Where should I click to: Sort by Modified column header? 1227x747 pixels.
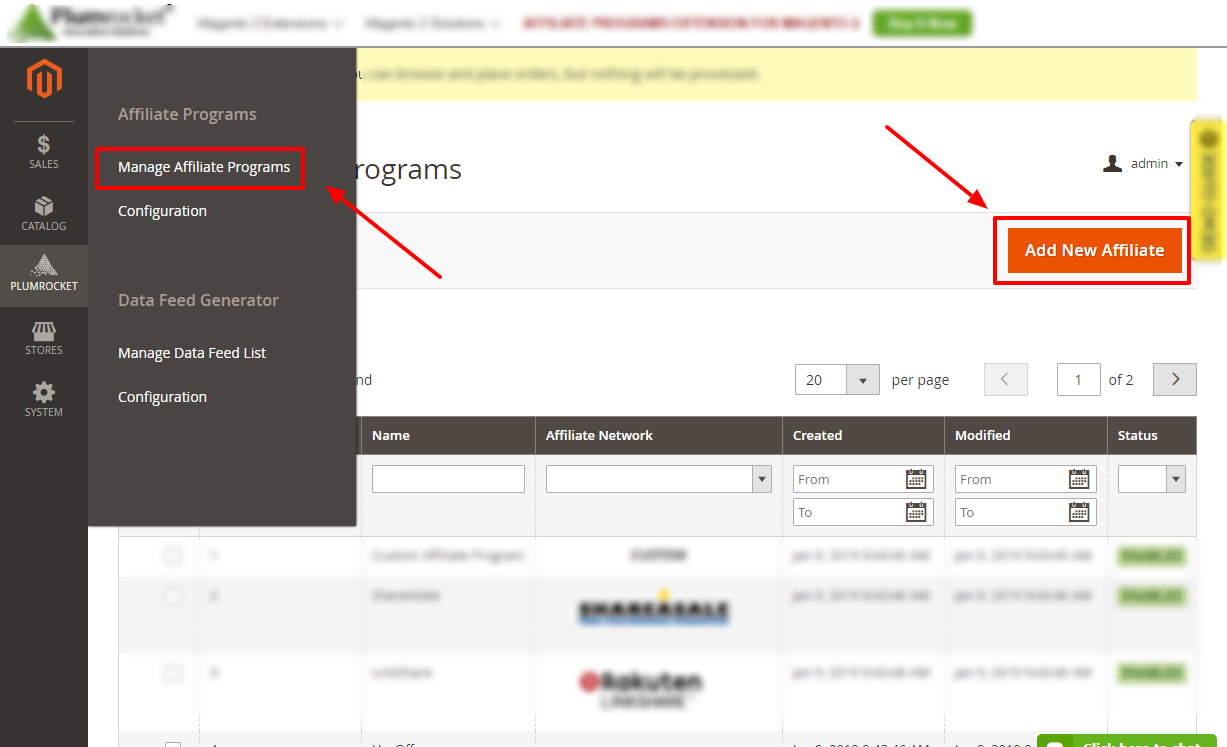click(x=1025, y=436)
